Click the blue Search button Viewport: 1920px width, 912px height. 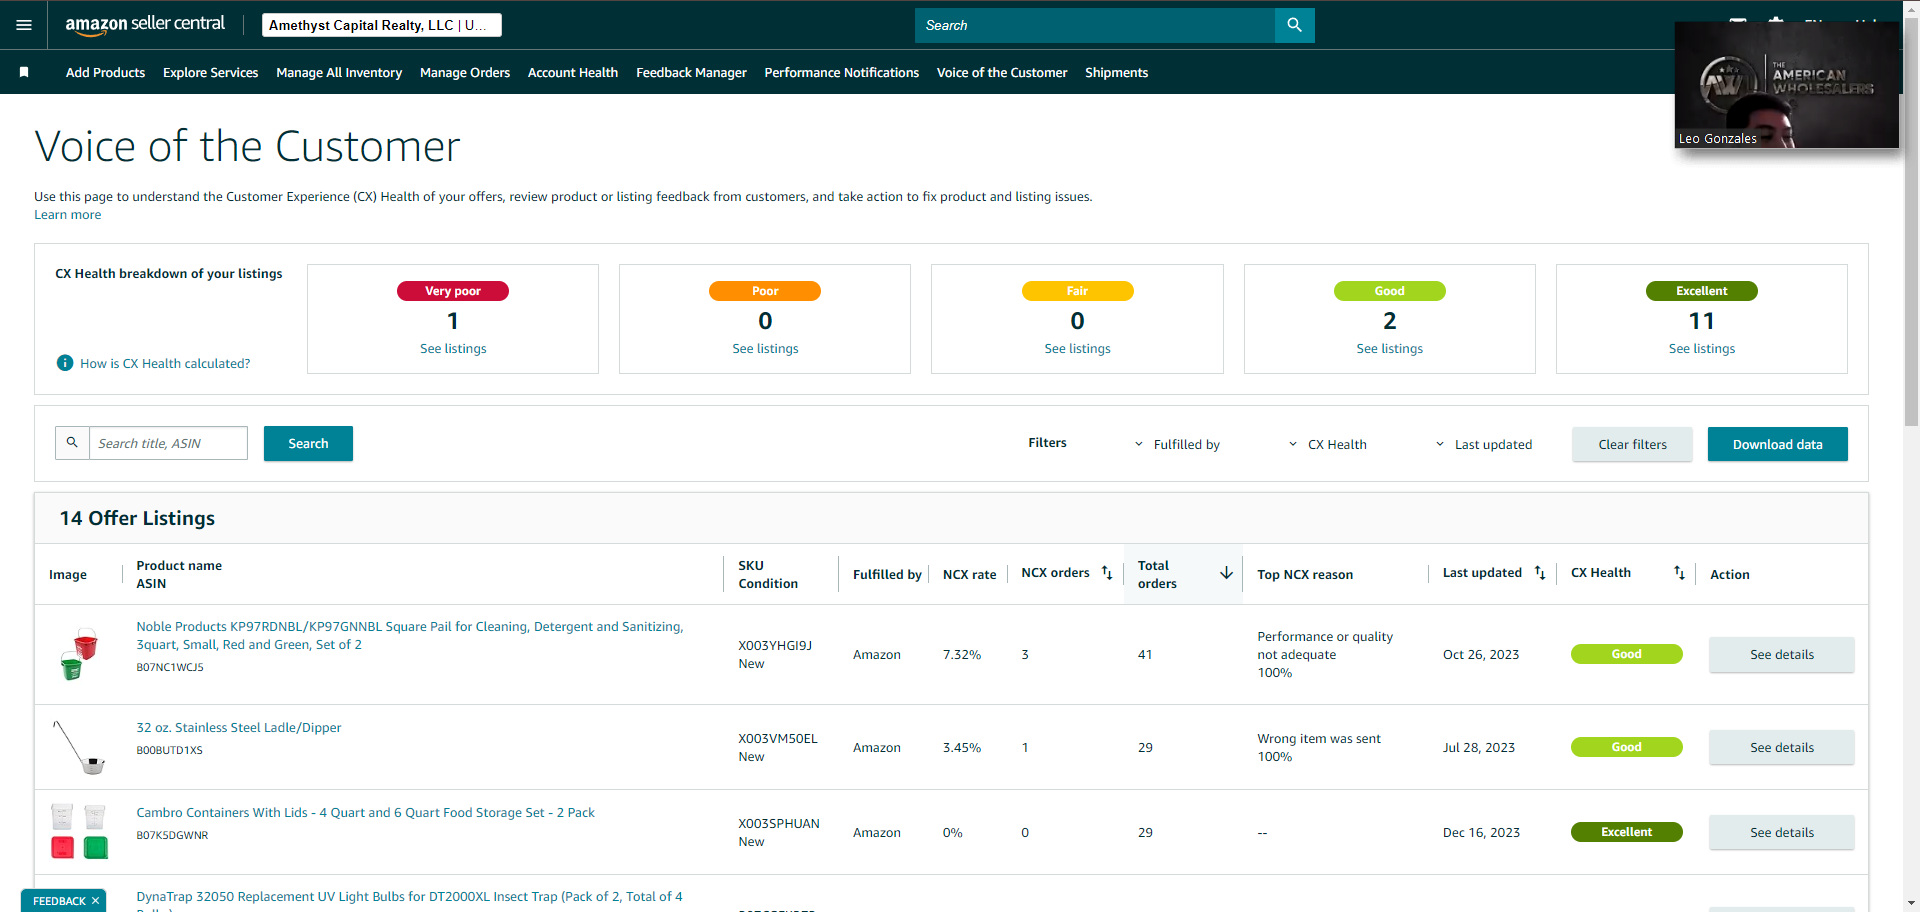[x=308, y=443]
